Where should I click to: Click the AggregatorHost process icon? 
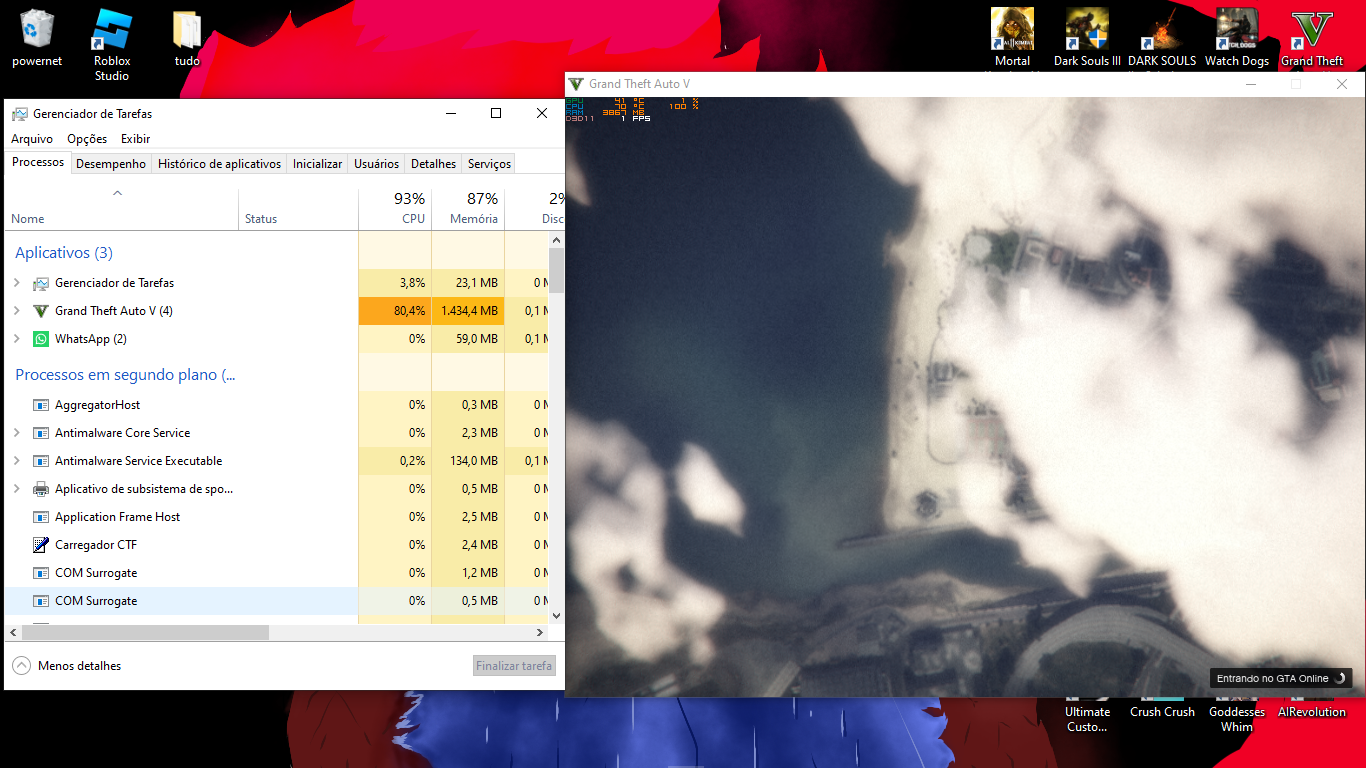click(x=41, y=405)
